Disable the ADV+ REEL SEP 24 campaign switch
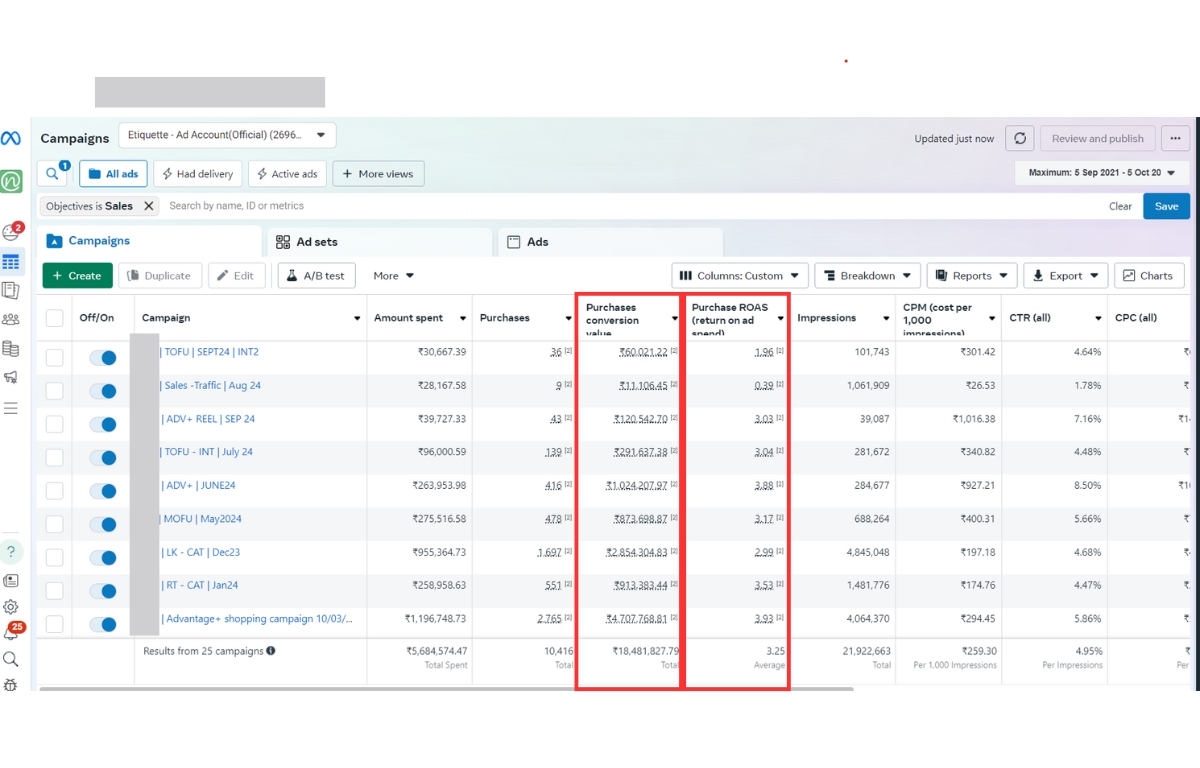Screen dimensions: 1200x768 103,425
